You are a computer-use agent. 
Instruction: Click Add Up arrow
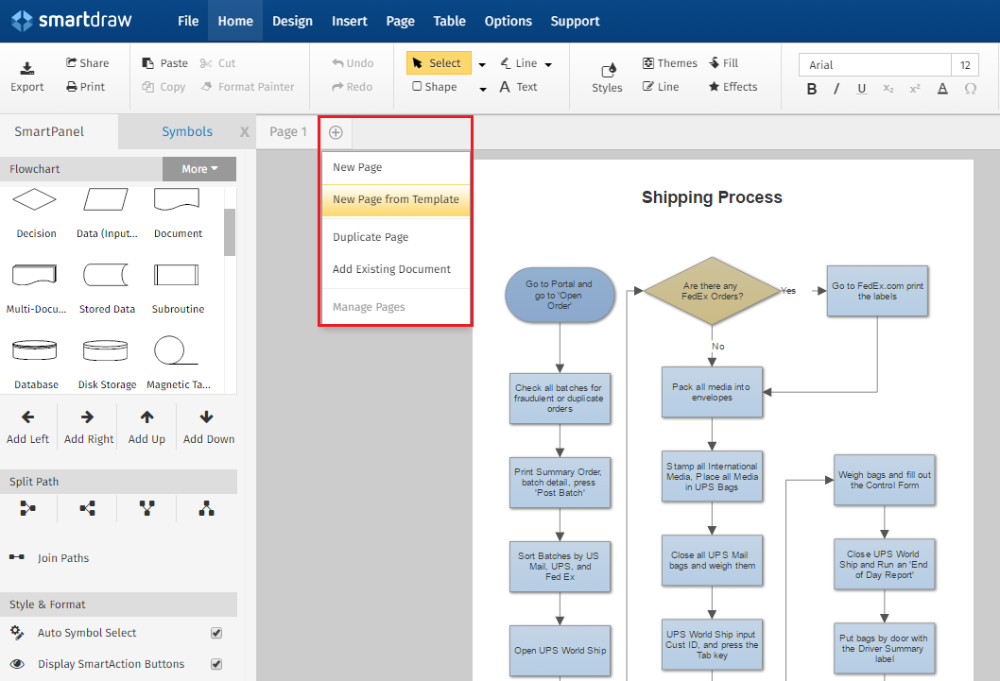coord(147,418)
